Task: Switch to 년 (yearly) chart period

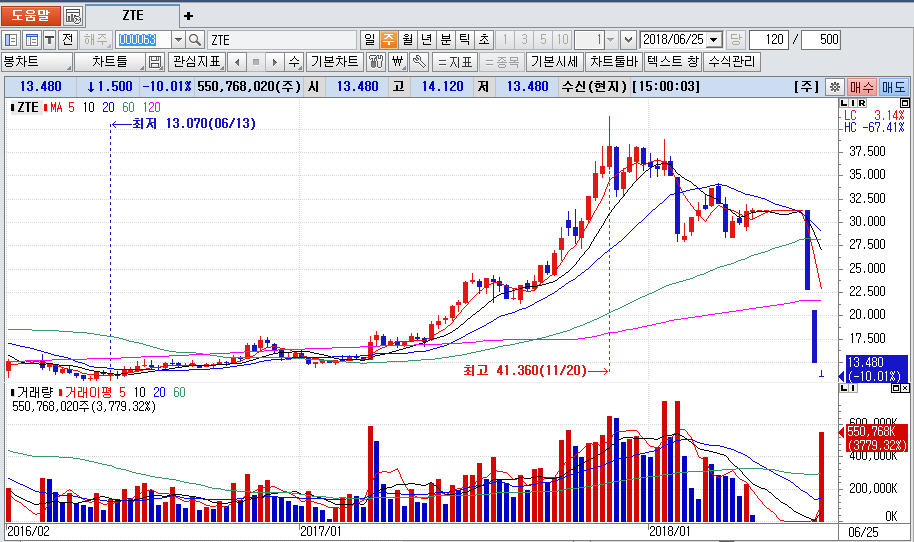Action: coord(427,40)
